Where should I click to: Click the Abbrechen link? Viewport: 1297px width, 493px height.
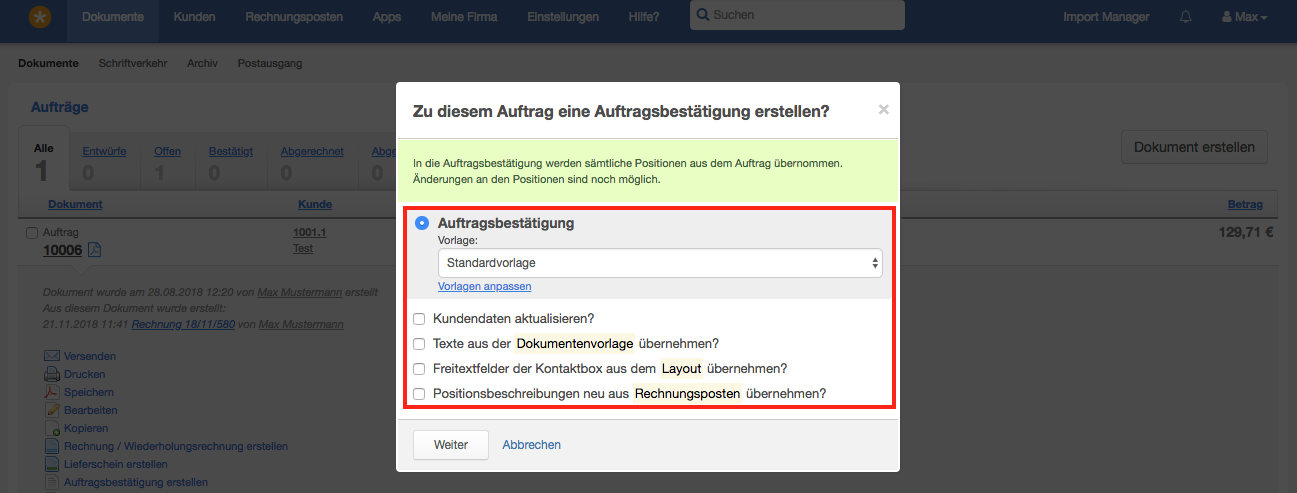coord(531,445)
